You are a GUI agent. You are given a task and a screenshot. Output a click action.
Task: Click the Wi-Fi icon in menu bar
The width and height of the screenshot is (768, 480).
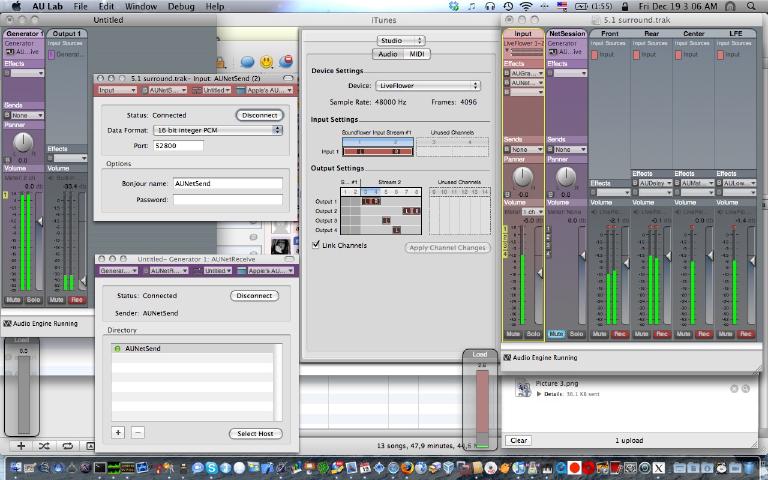[526, 6]
